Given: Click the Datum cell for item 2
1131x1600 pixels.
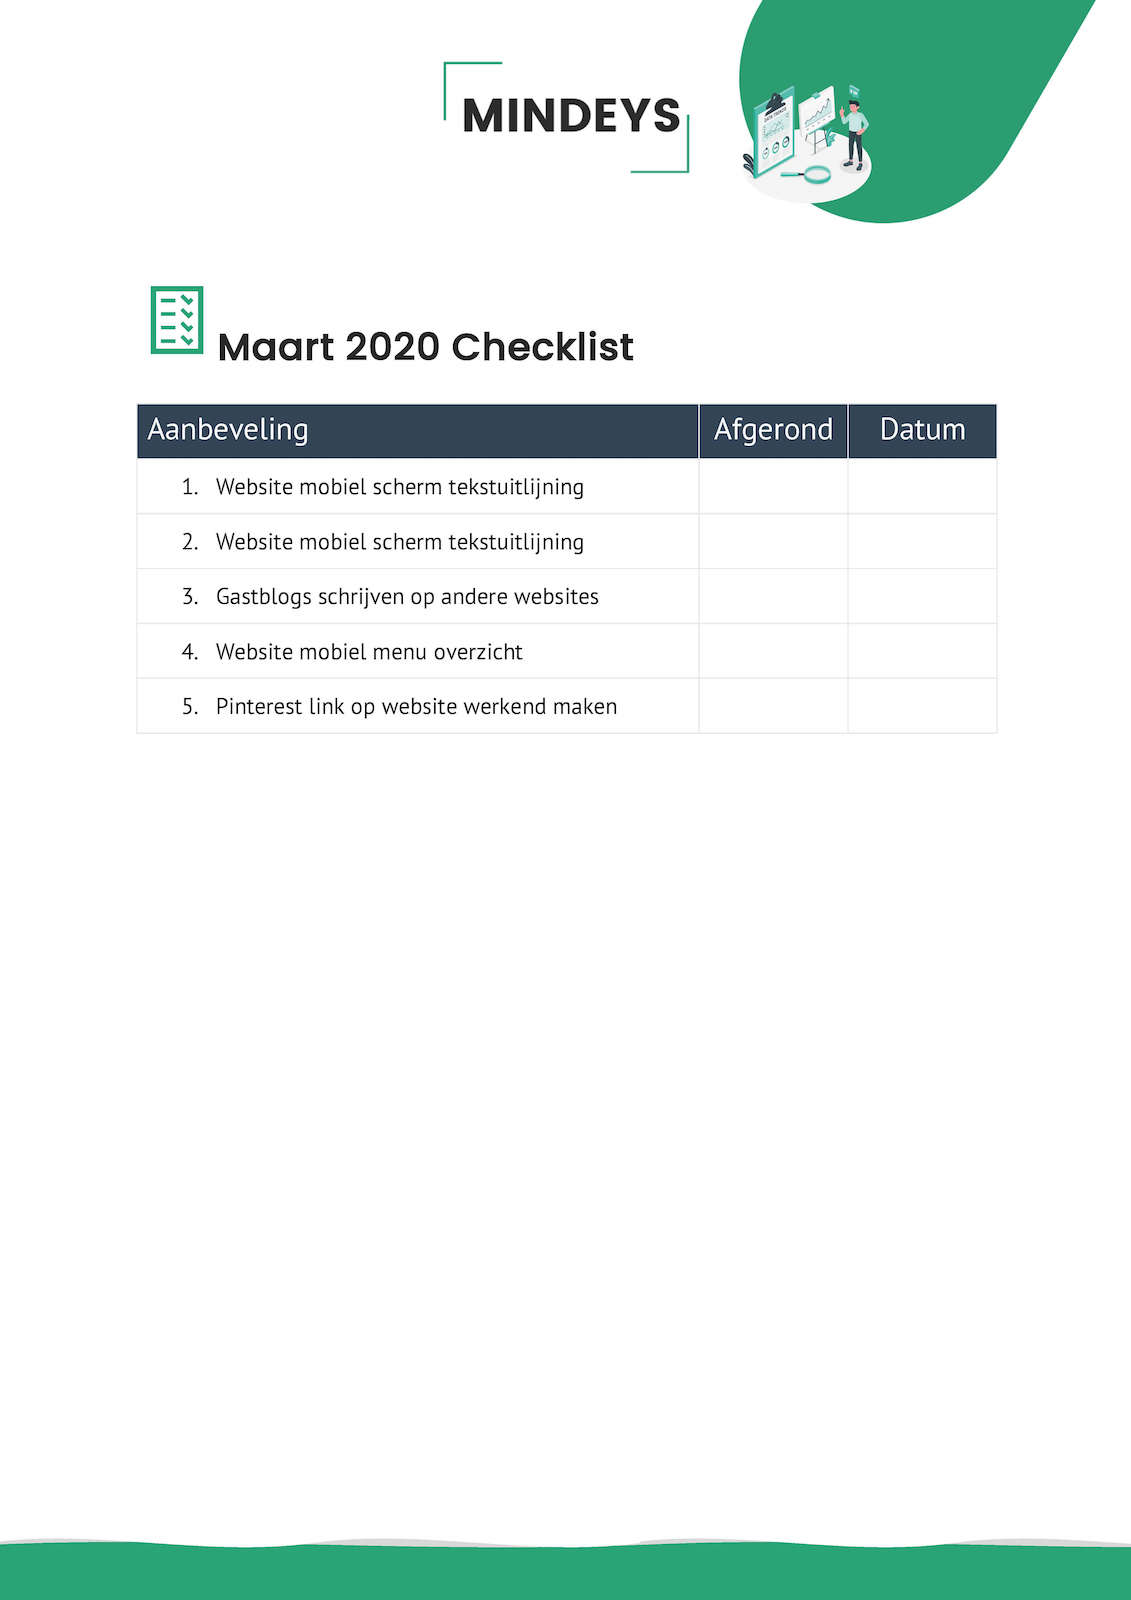Looking at the screenshot, I should [x=922, y=542].
